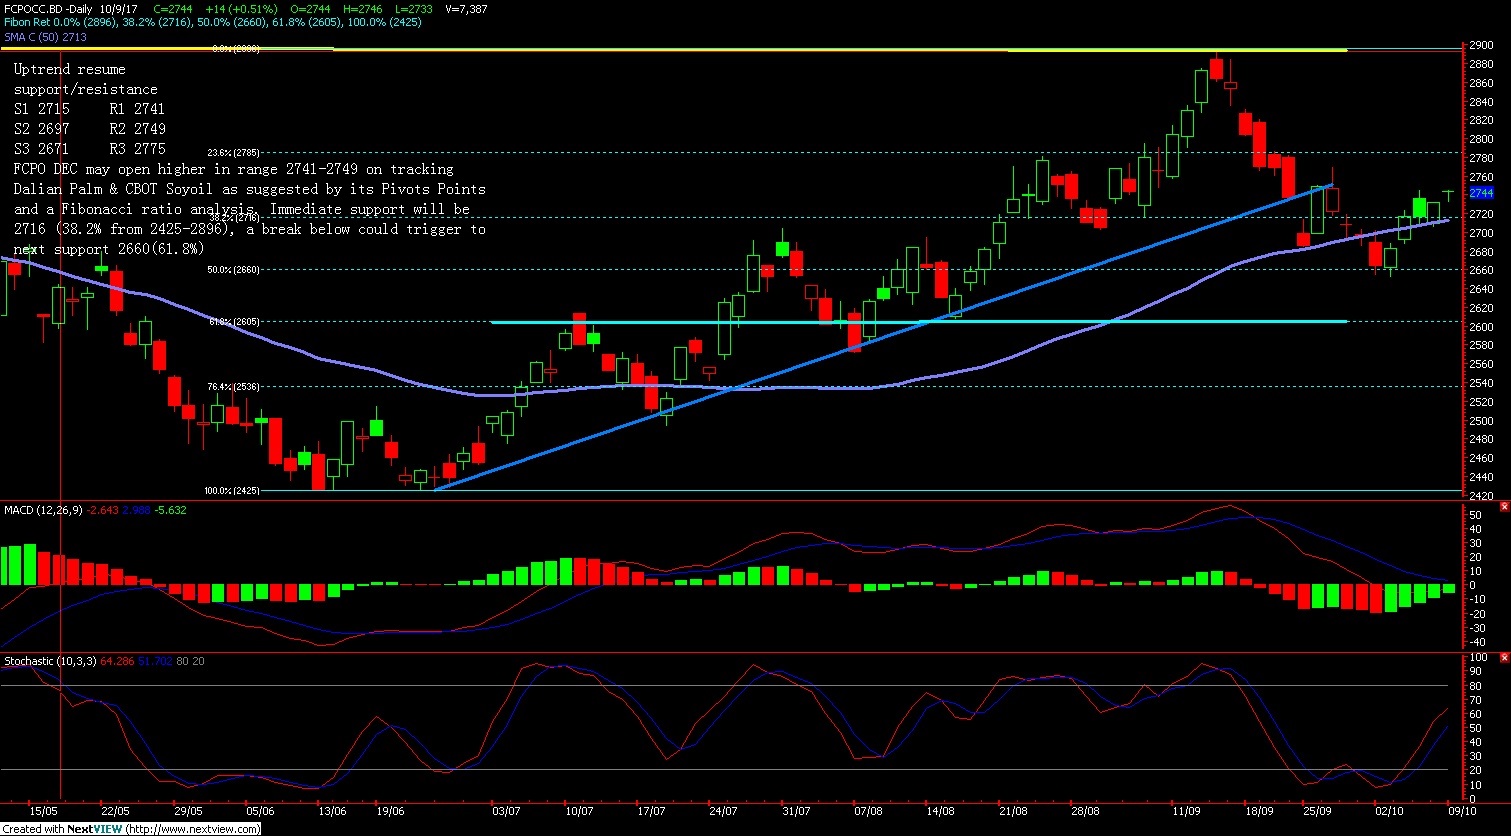
Task: Click the 2600 price axis label
Action: (1481, 327)
